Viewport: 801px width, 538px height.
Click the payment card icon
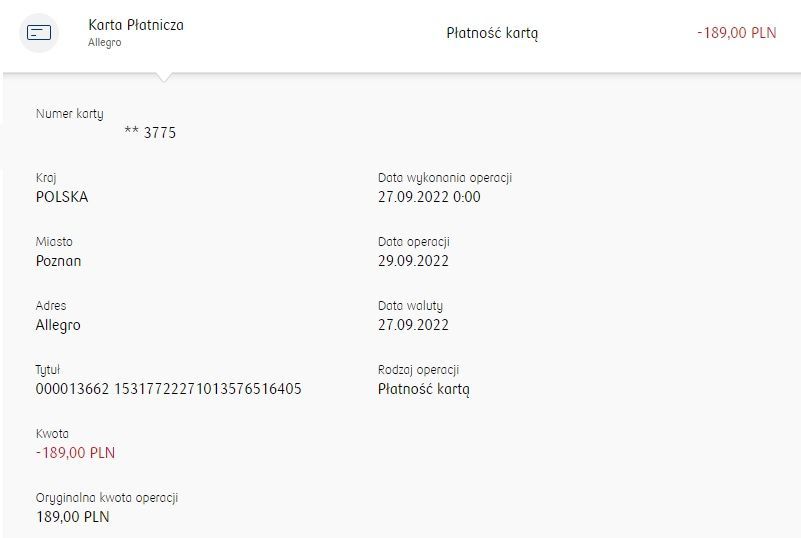pyautogui.click(x=39, y=33)
